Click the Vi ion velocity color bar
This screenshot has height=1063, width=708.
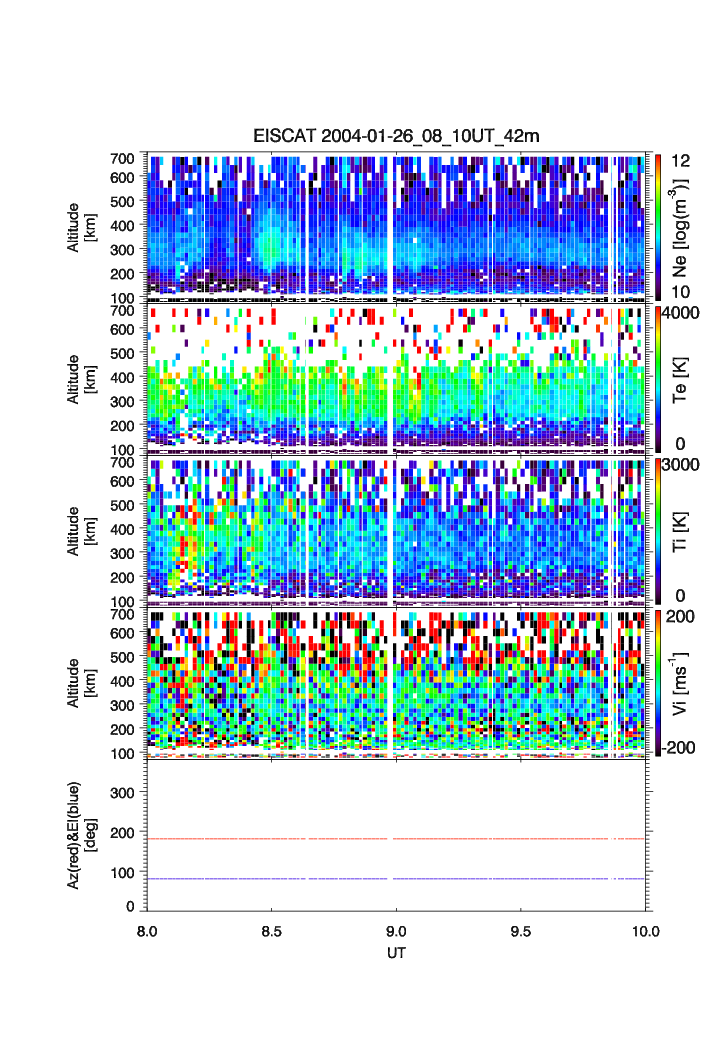coord(658,682)
